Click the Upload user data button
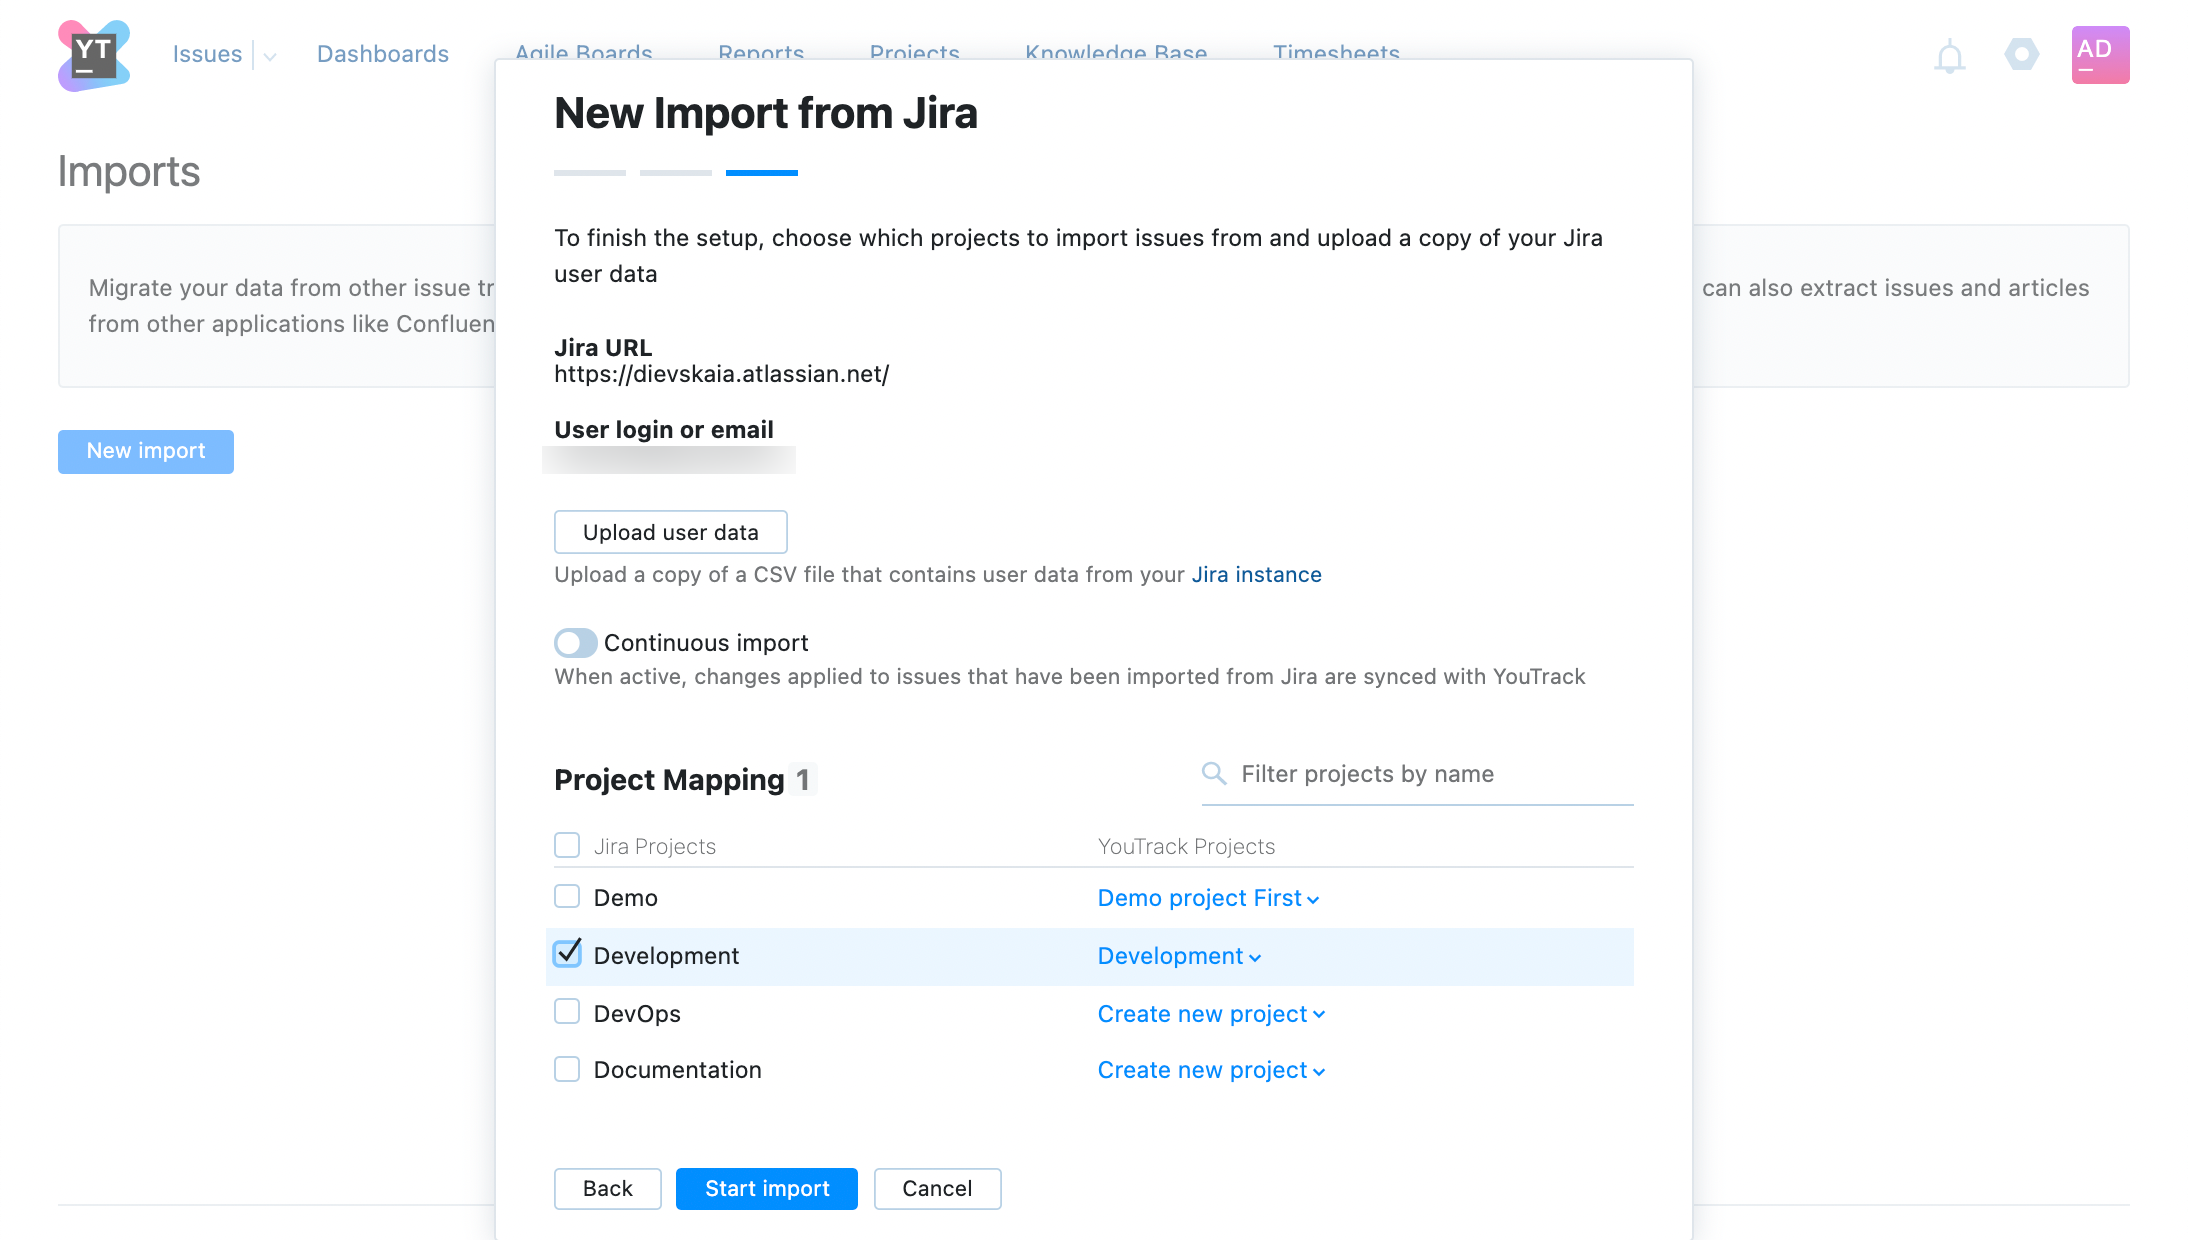2188x1240 pixels. tap(671, 532)
